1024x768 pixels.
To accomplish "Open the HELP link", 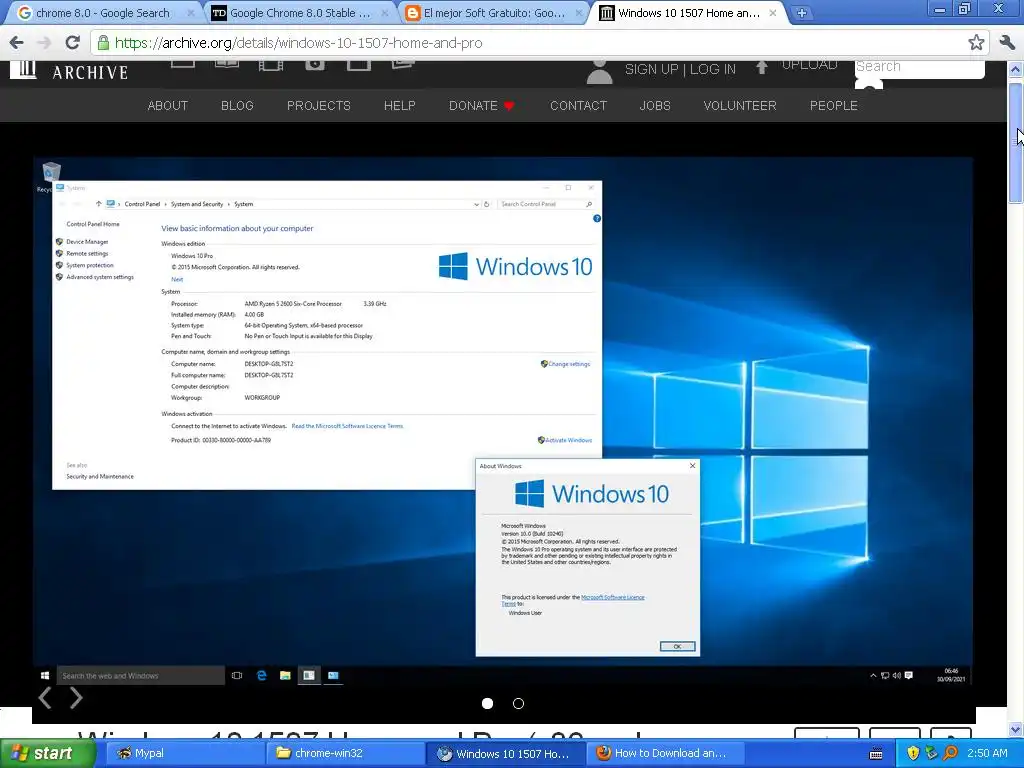I will (400, 106).
